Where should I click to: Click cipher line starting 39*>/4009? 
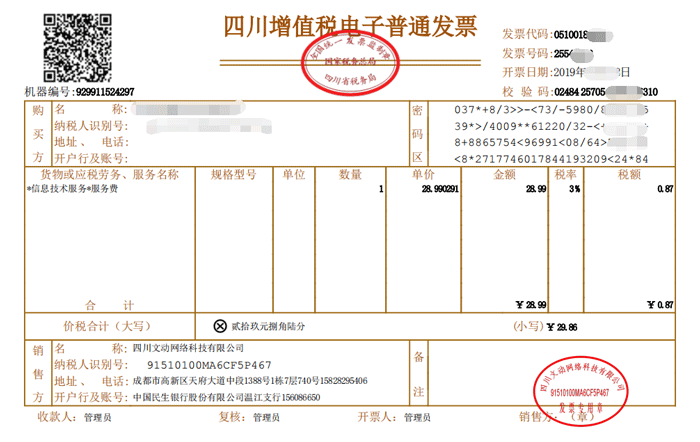[x=551, y=126]
